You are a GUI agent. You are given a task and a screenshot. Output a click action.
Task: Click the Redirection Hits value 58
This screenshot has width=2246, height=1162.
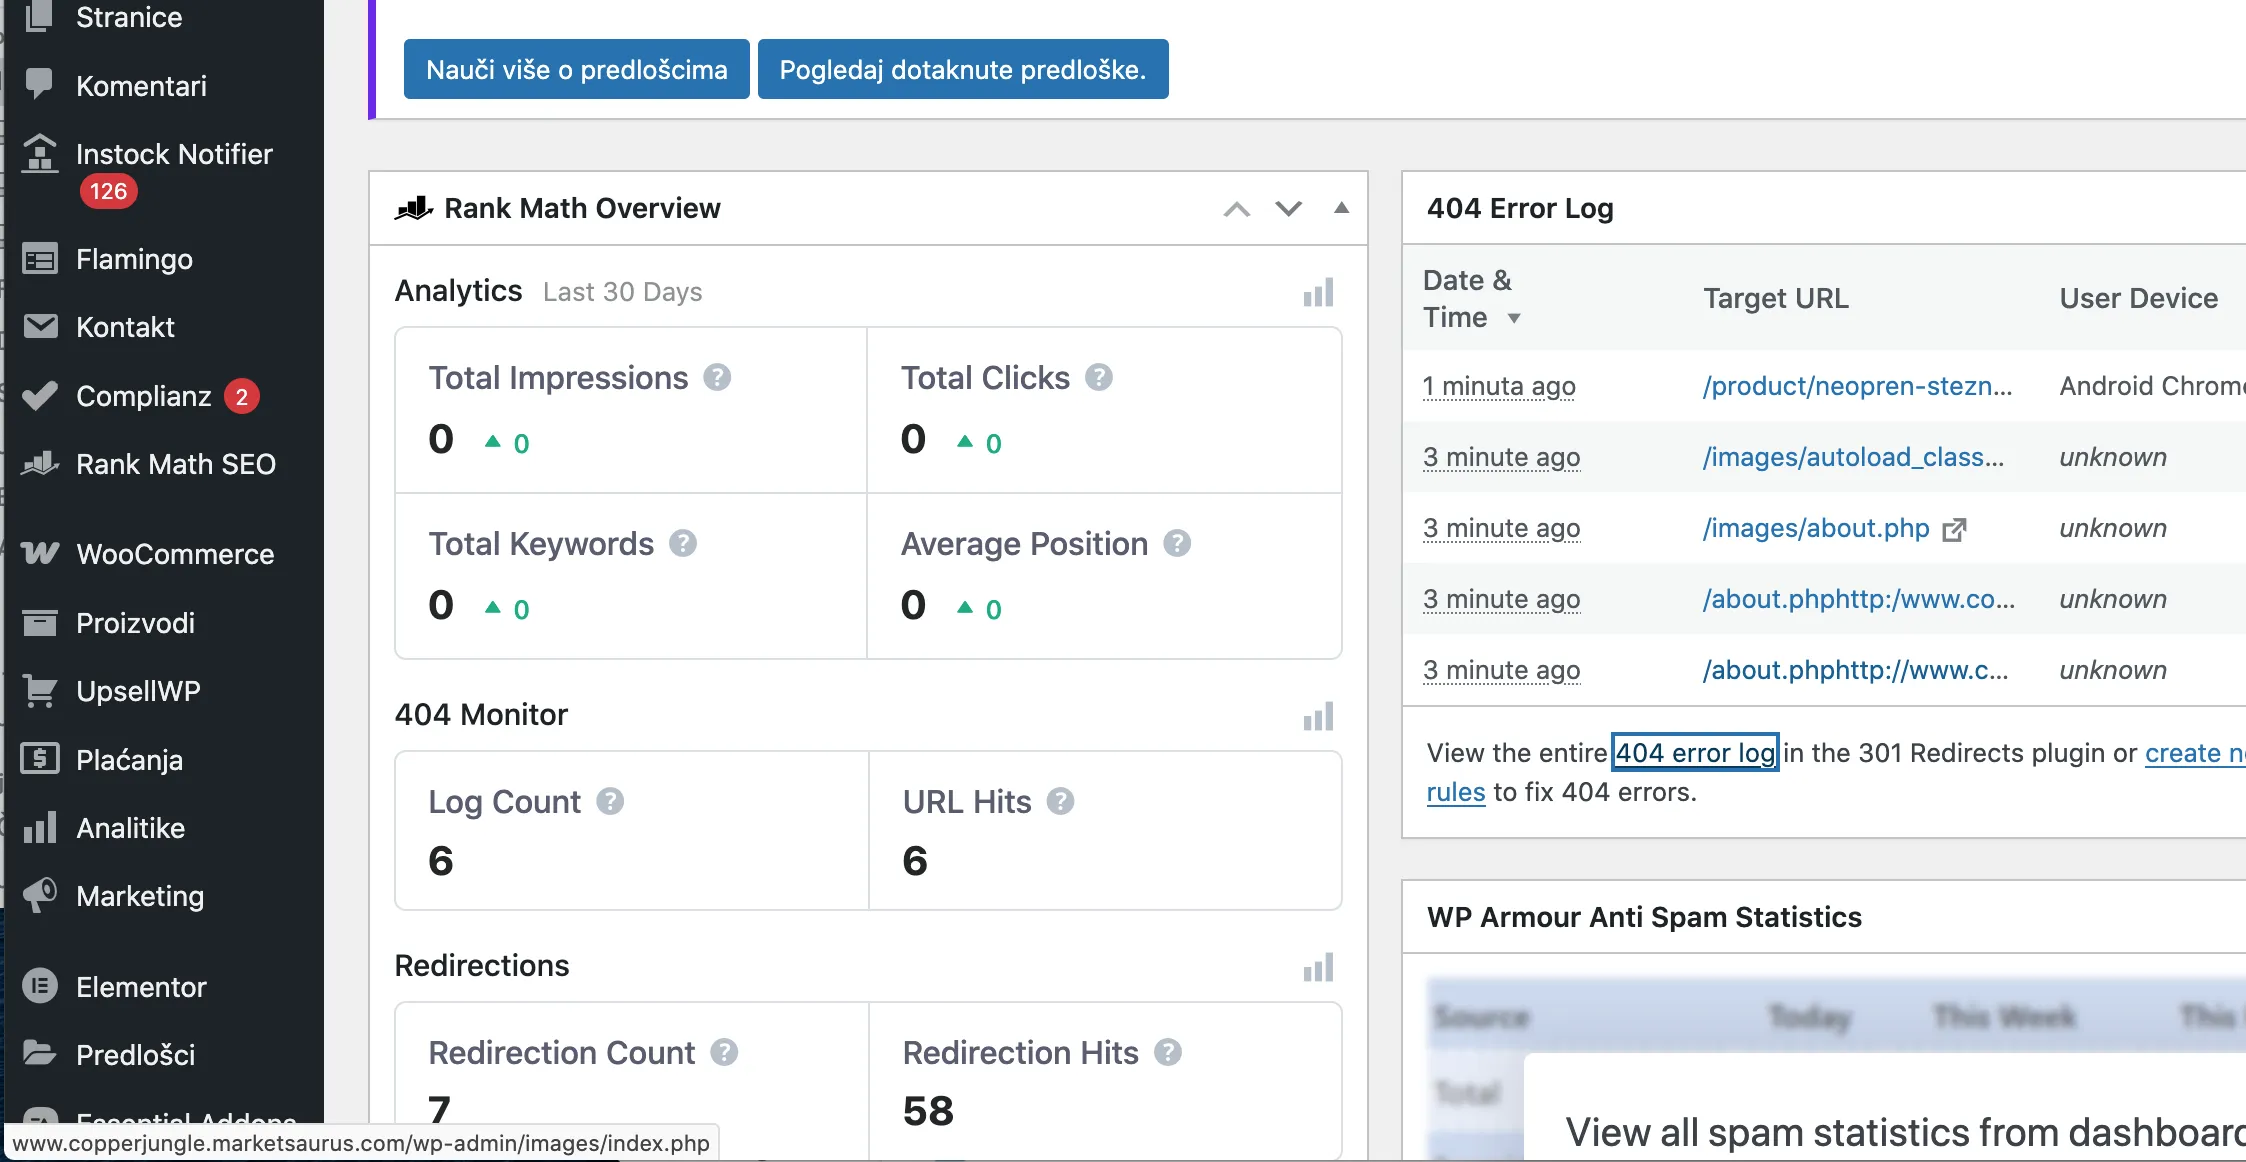point(928,1111)
